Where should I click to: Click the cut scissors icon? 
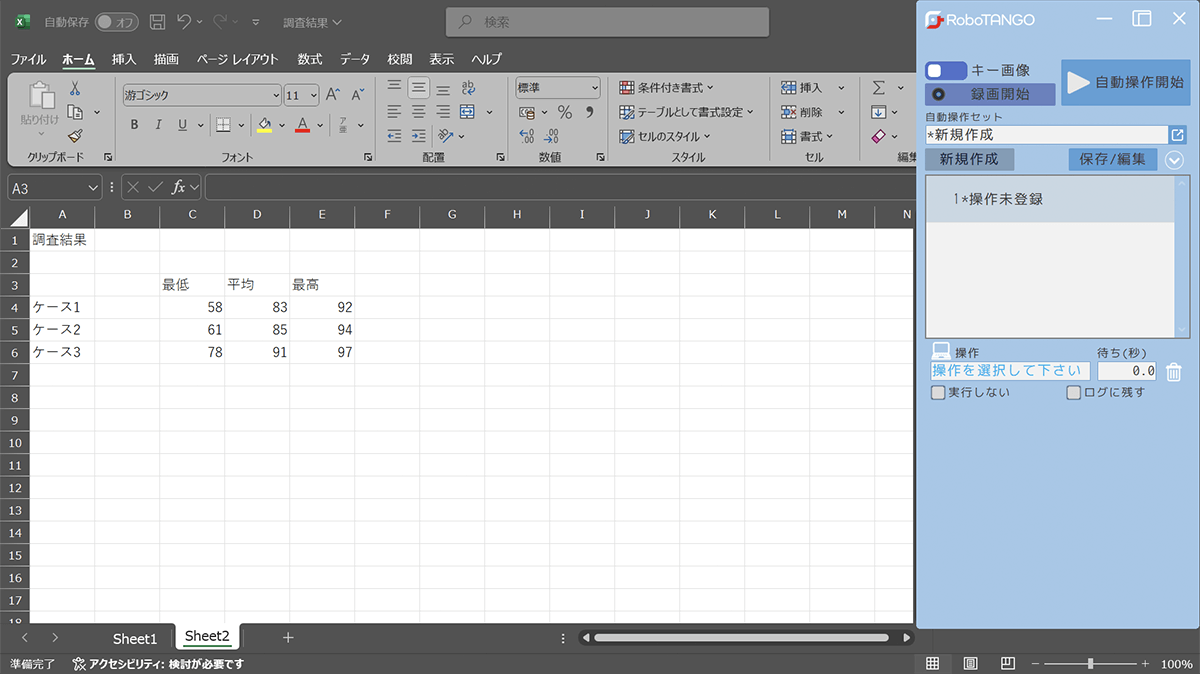75,89
